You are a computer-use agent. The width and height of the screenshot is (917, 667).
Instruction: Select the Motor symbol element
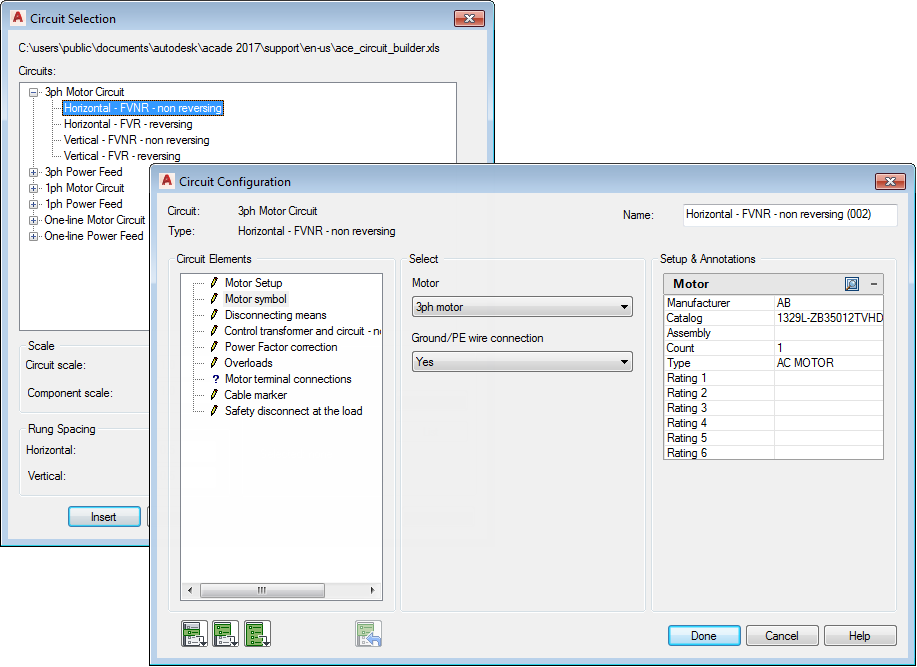tap(256, 299)
